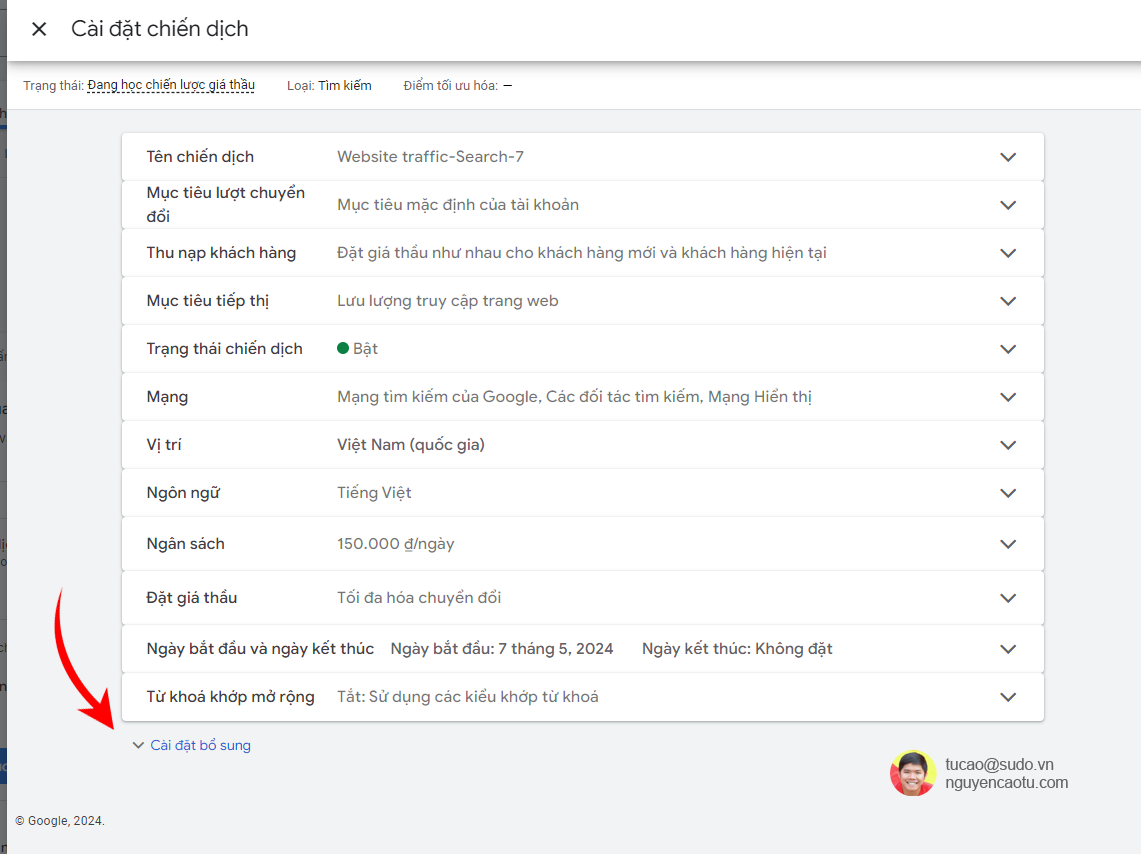Image resolution: width=1141 pixels, height=854 pixels.
Task: Click the green status dot next to Bật
Action: pyautogui.click(x=344, y=348)
